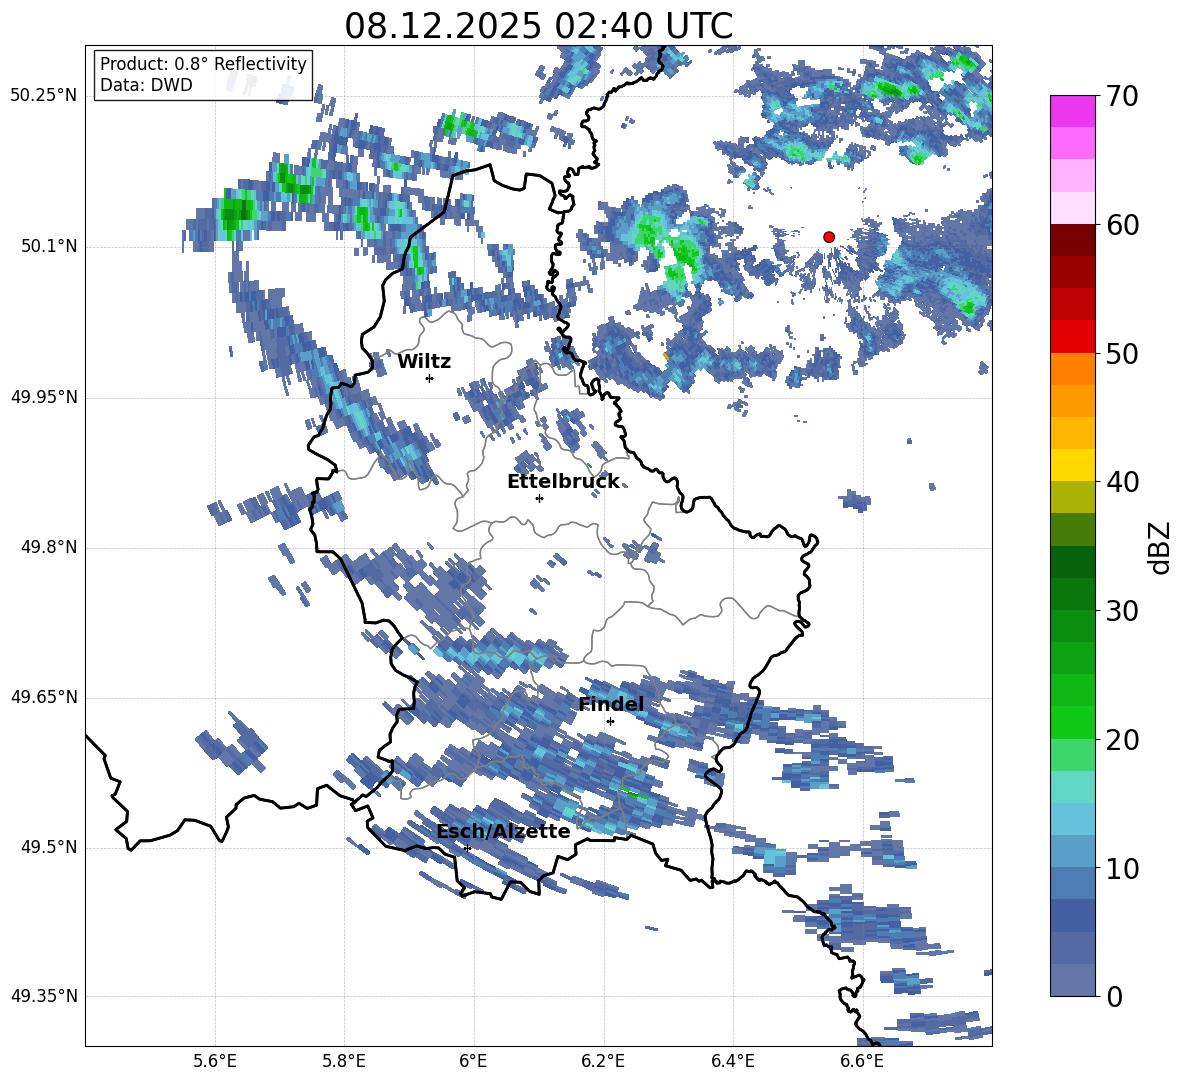The image size is (1184, 1081).
Task: Click the 49.95°N latitude label
Action: pos(44,397)
